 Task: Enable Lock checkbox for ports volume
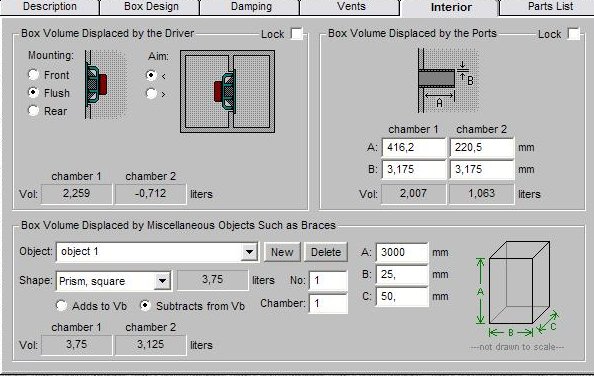pos(574,34)
